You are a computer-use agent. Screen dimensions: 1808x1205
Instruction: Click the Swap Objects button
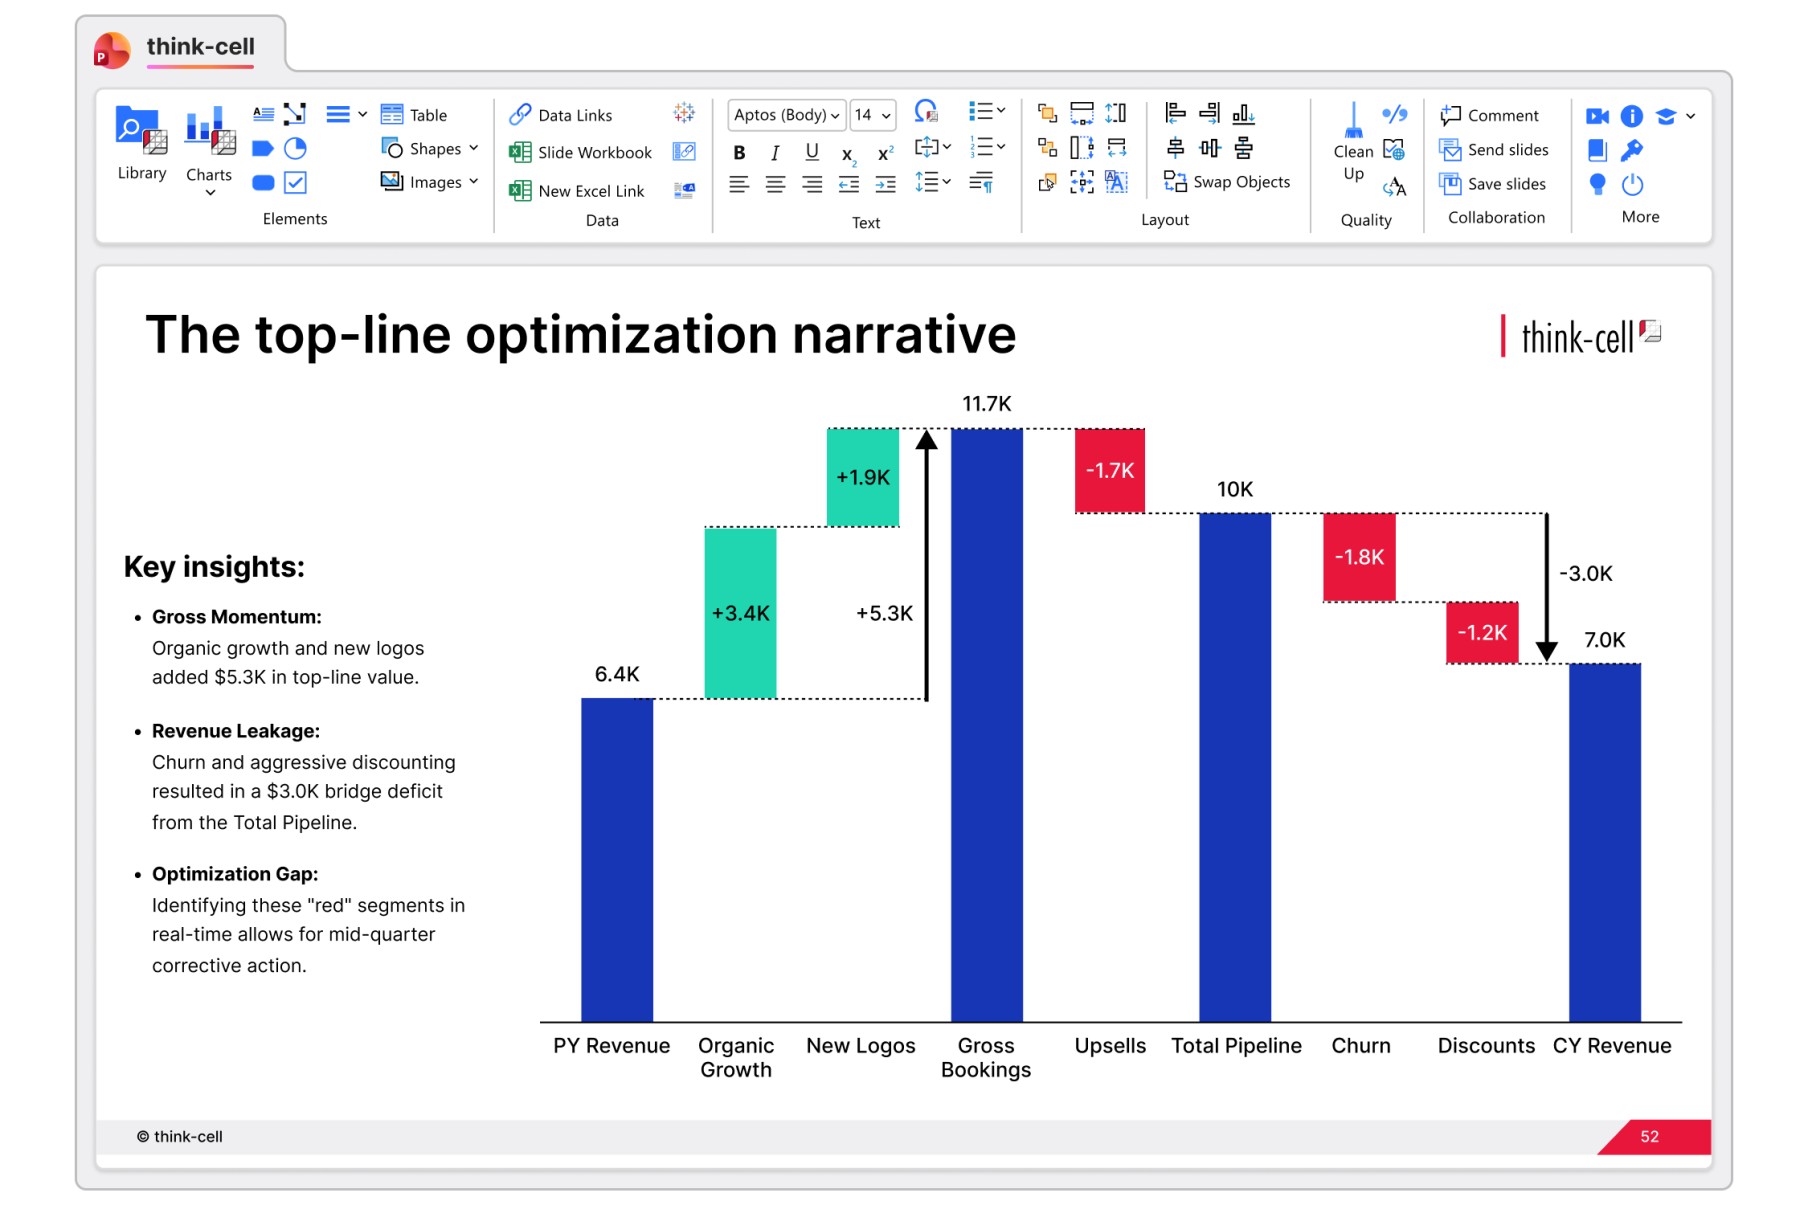coord(1227,182)
